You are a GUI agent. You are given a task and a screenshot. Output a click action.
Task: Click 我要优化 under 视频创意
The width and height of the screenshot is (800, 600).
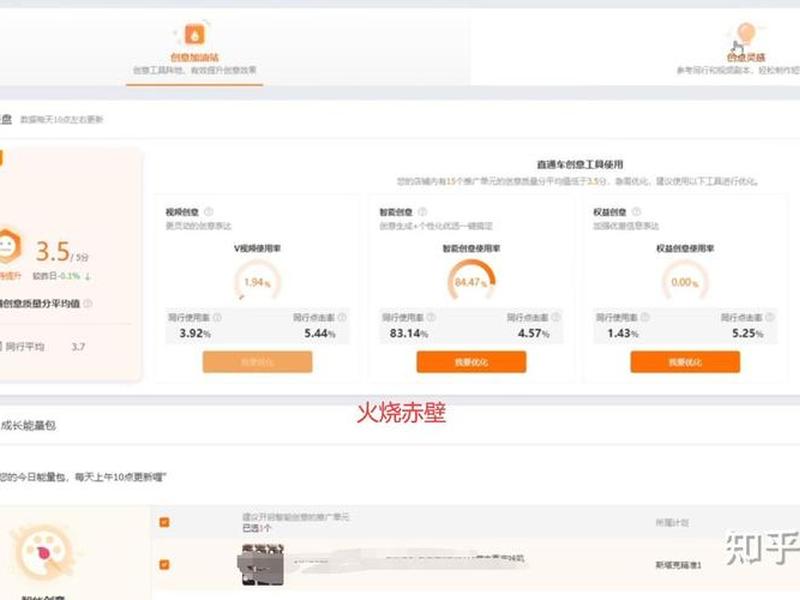(x=258, y=362)
